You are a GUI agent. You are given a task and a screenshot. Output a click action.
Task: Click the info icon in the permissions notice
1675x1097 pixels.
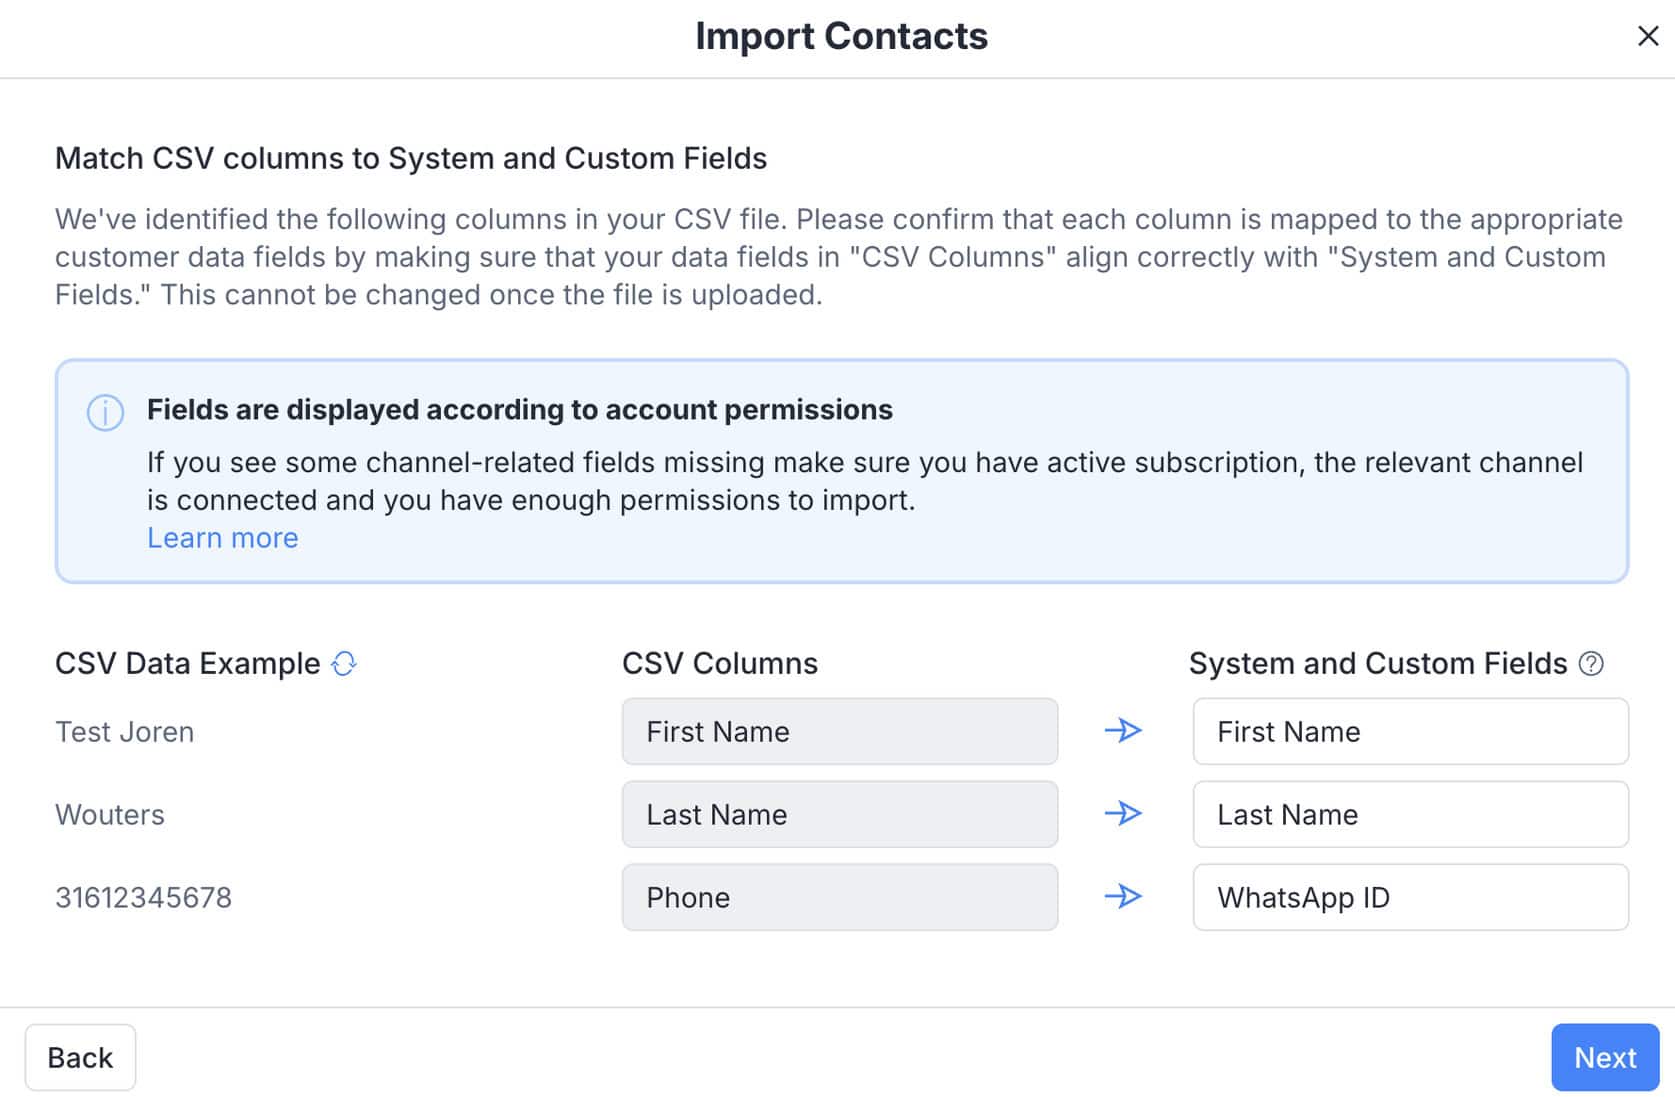click(x=105, y=412)
